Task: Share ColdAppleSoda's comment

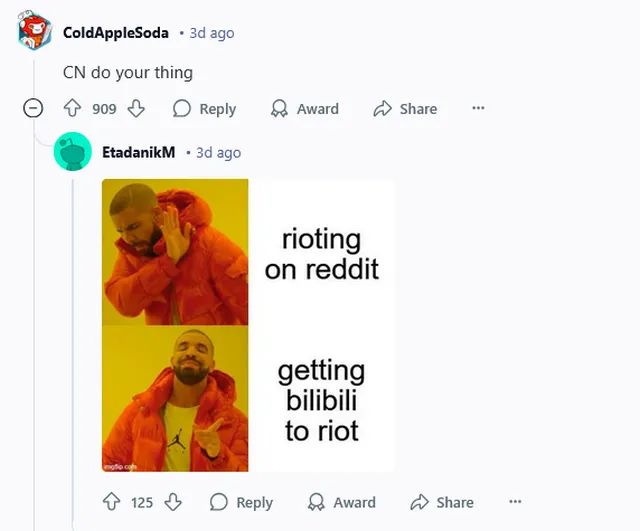Action: click(x=405, y=109)
